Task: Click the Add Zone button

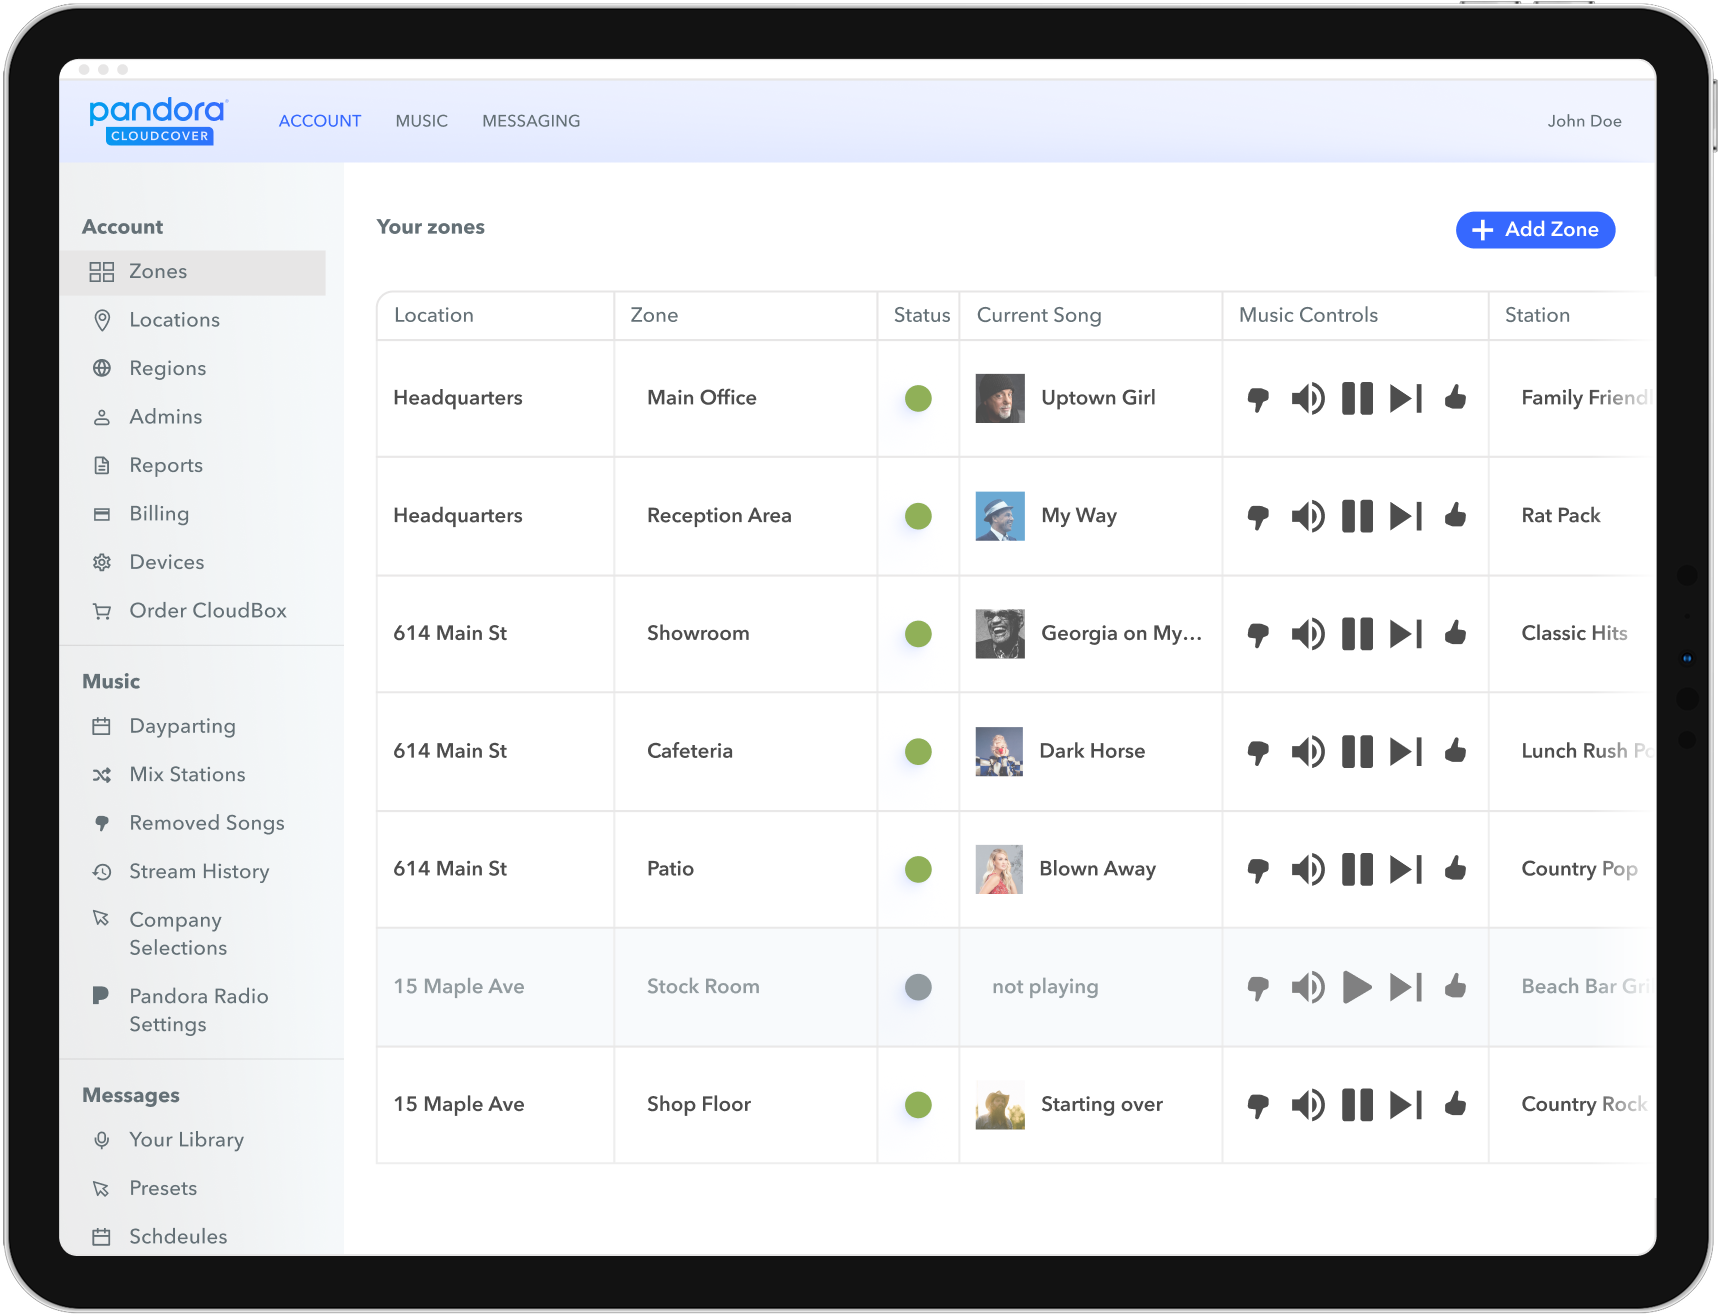Action: pos(1535,230)
